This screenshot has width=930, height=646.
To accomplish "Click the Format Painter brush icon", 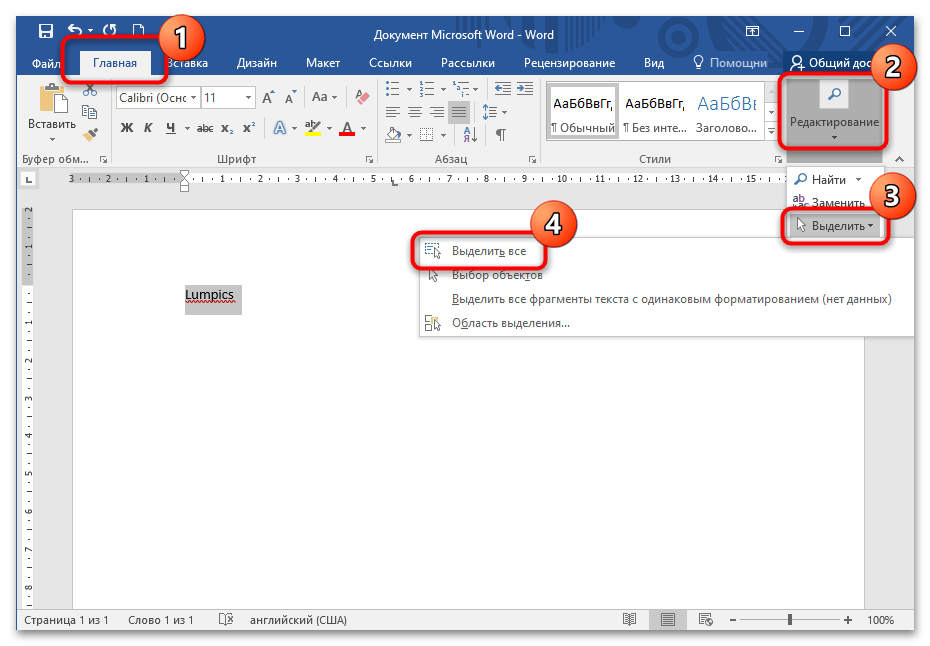I will click(90, 133).
